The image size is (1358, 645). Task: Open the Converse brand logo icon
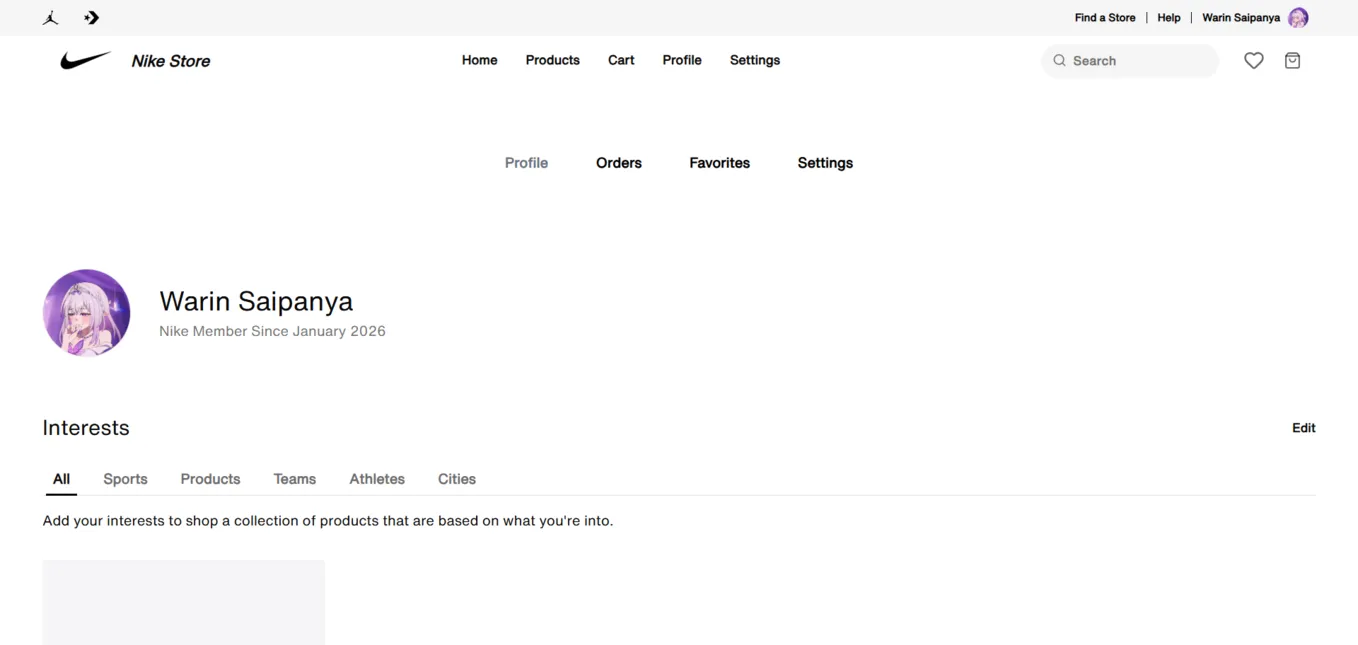[x=92, y=18]
